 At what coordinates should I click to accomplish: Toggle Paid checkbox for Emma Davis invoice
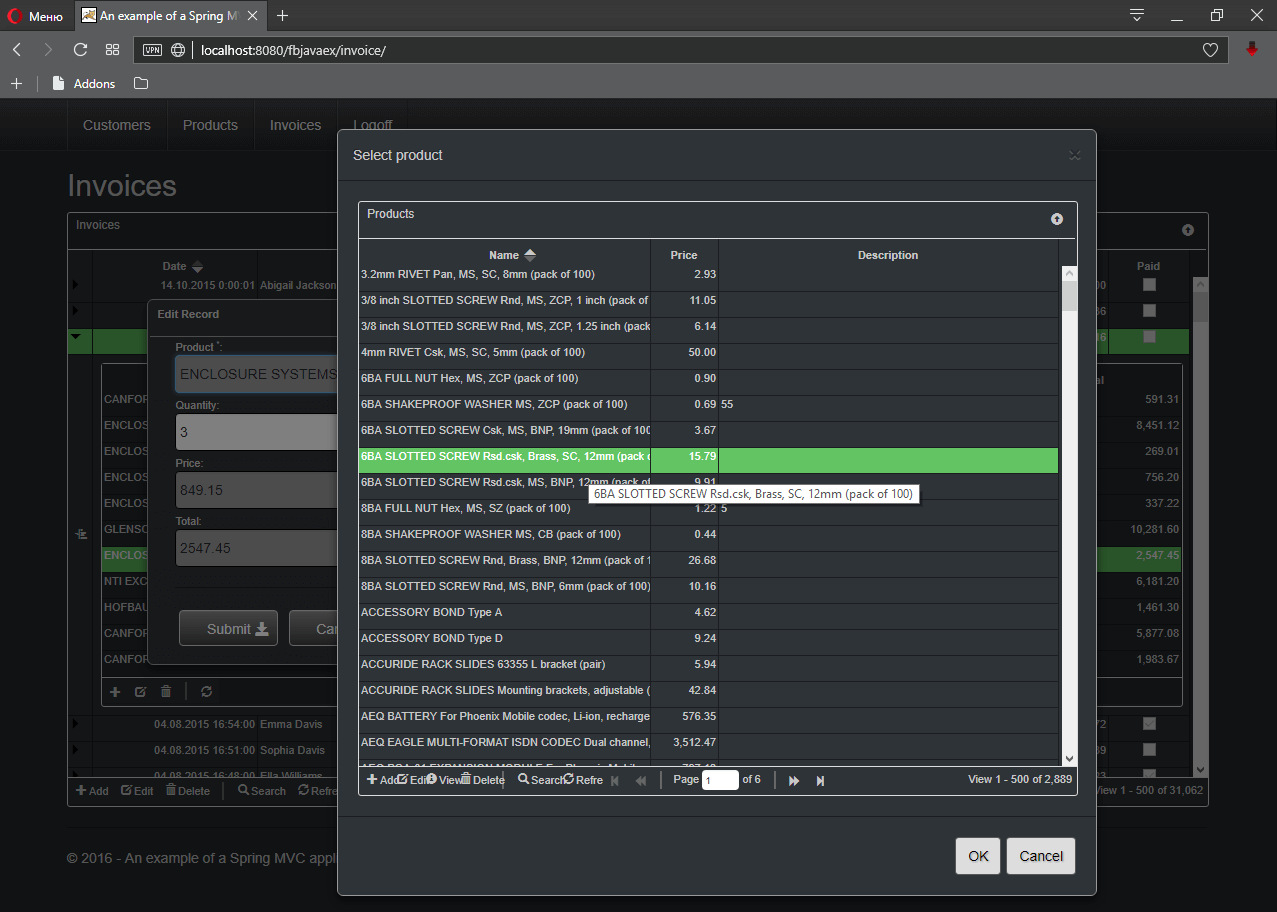tap(1149, 723)
